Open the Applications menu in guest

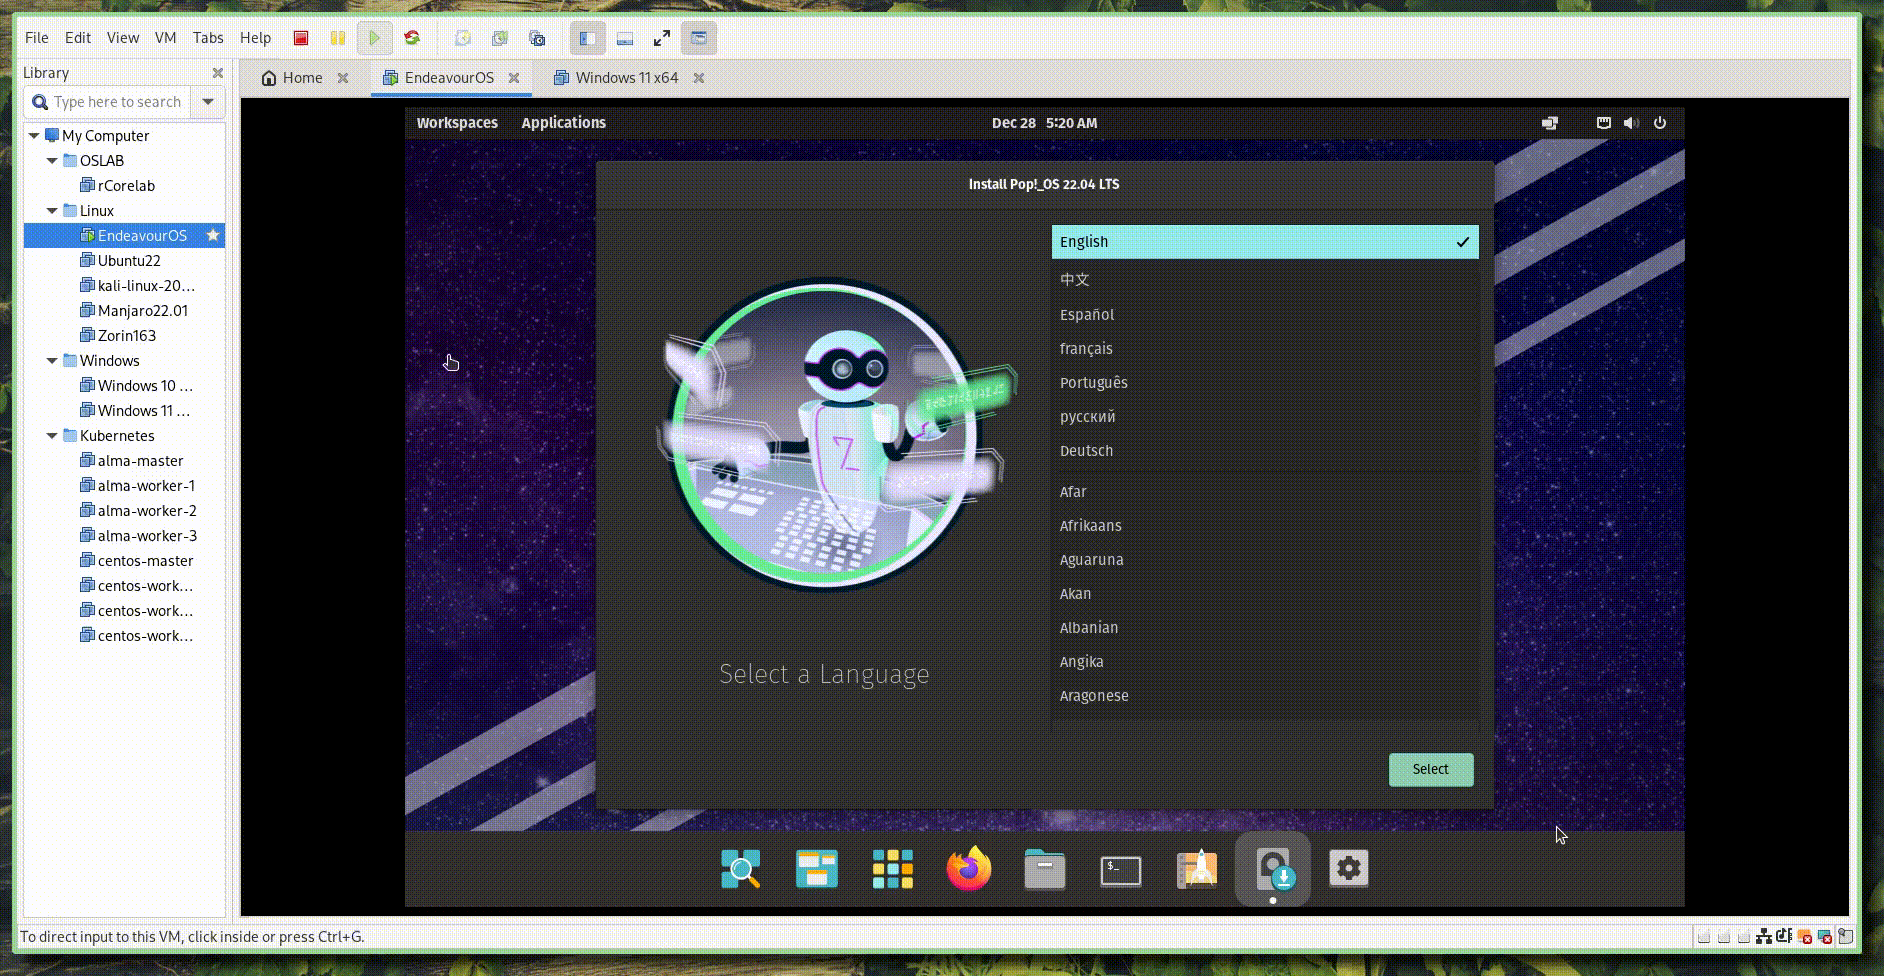tap(564, 123)
